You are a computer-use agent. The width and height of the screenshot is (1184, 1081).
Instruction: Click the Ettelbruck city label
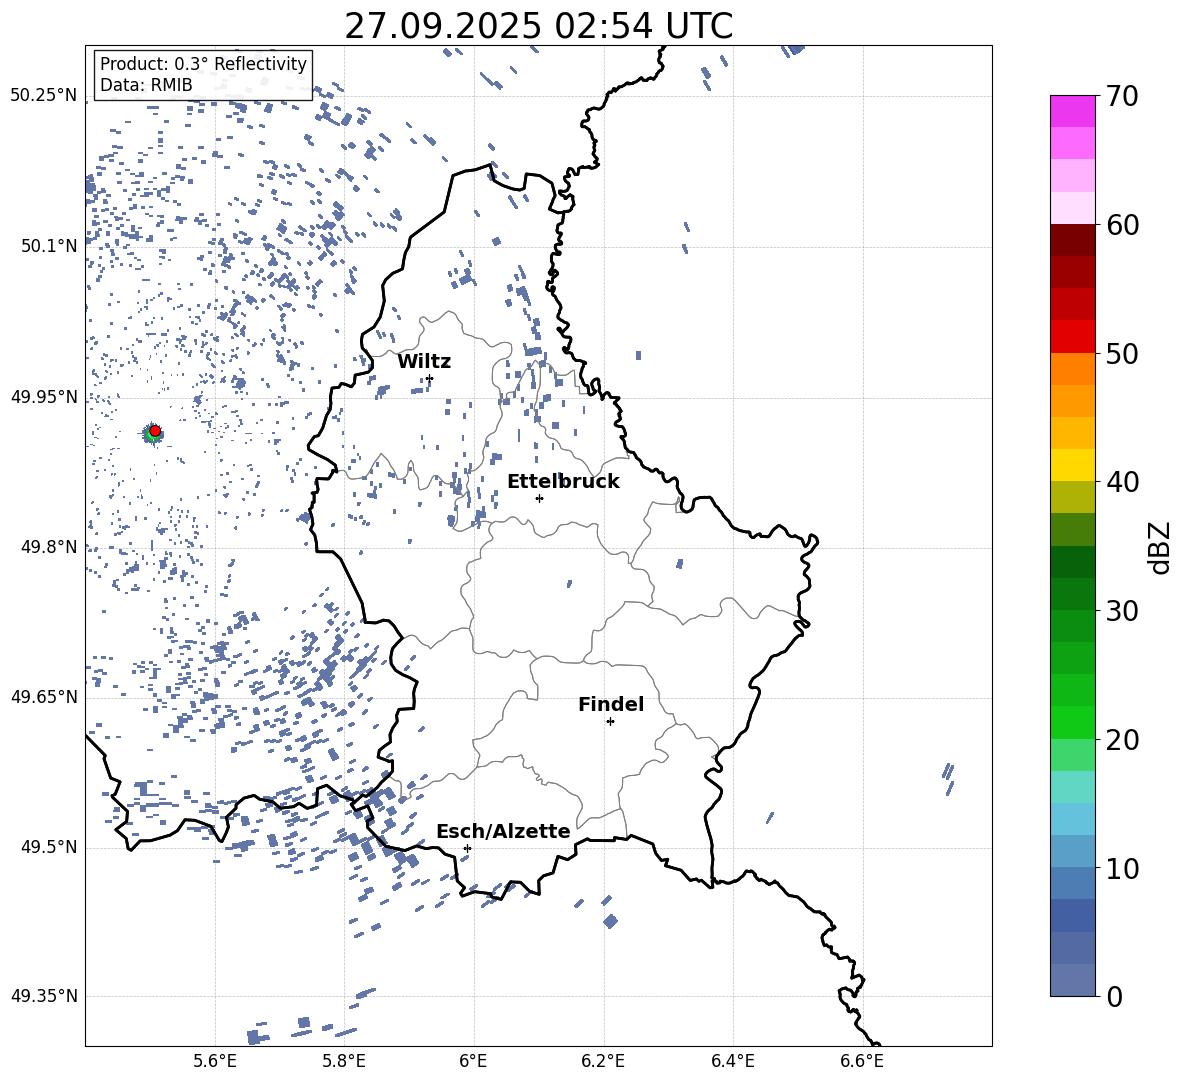563,482
